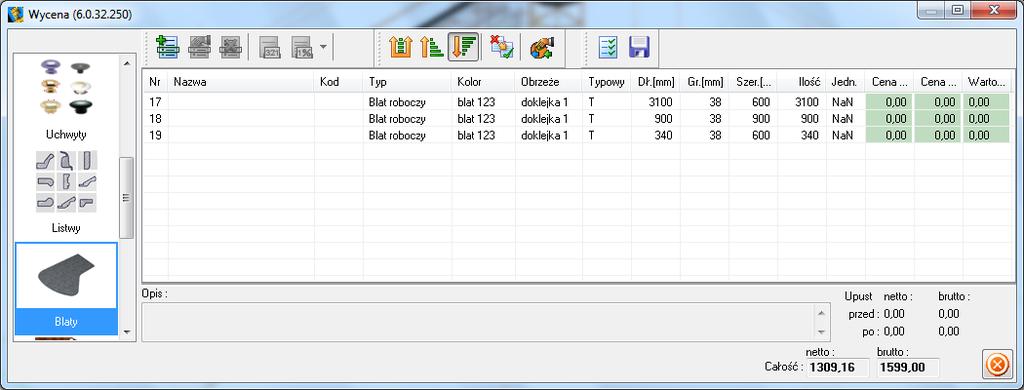This screenshot has width=1024, height=390.
Task: Click the category list scrollbar down arrow
Action: (x=127, y=332)
